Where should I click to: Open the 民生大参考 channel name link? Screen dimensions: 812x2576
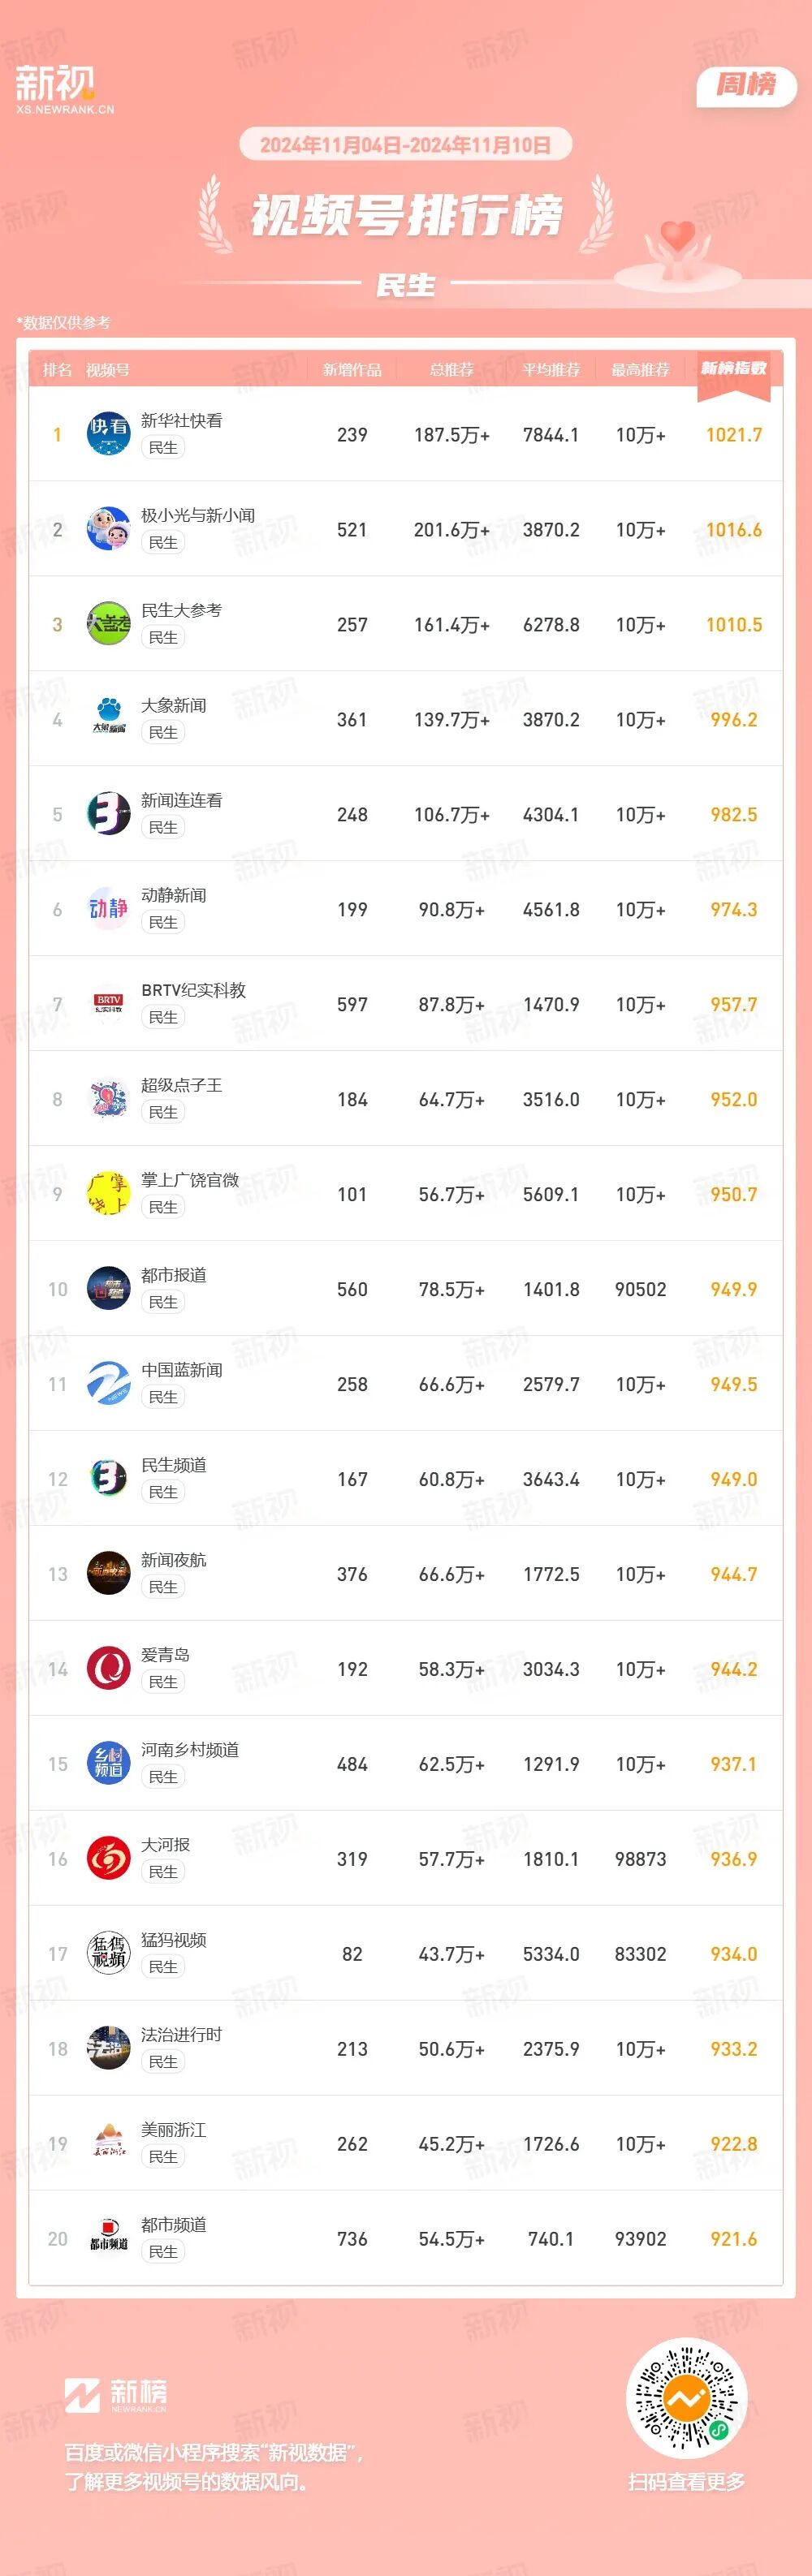click(x=181, y=610)
